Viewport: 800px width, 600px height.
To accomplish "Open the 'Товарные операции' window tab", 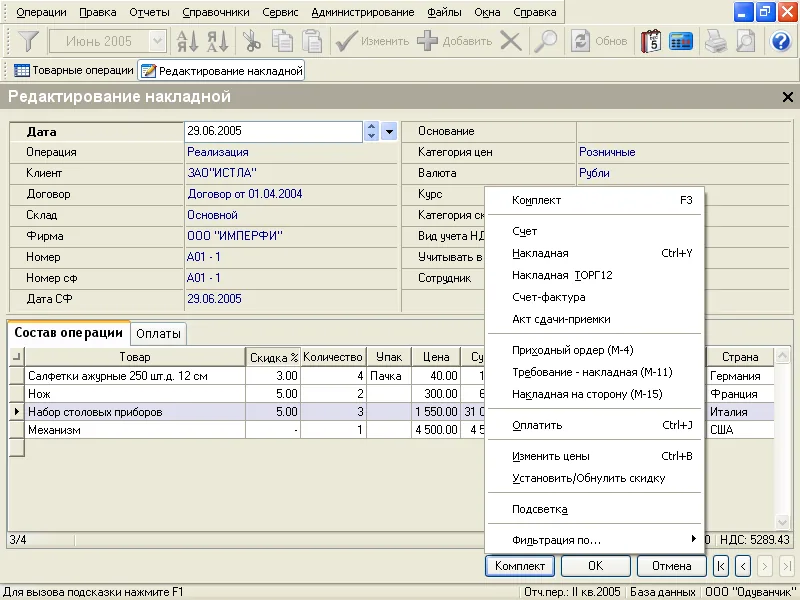I will (x=74, y=71).
